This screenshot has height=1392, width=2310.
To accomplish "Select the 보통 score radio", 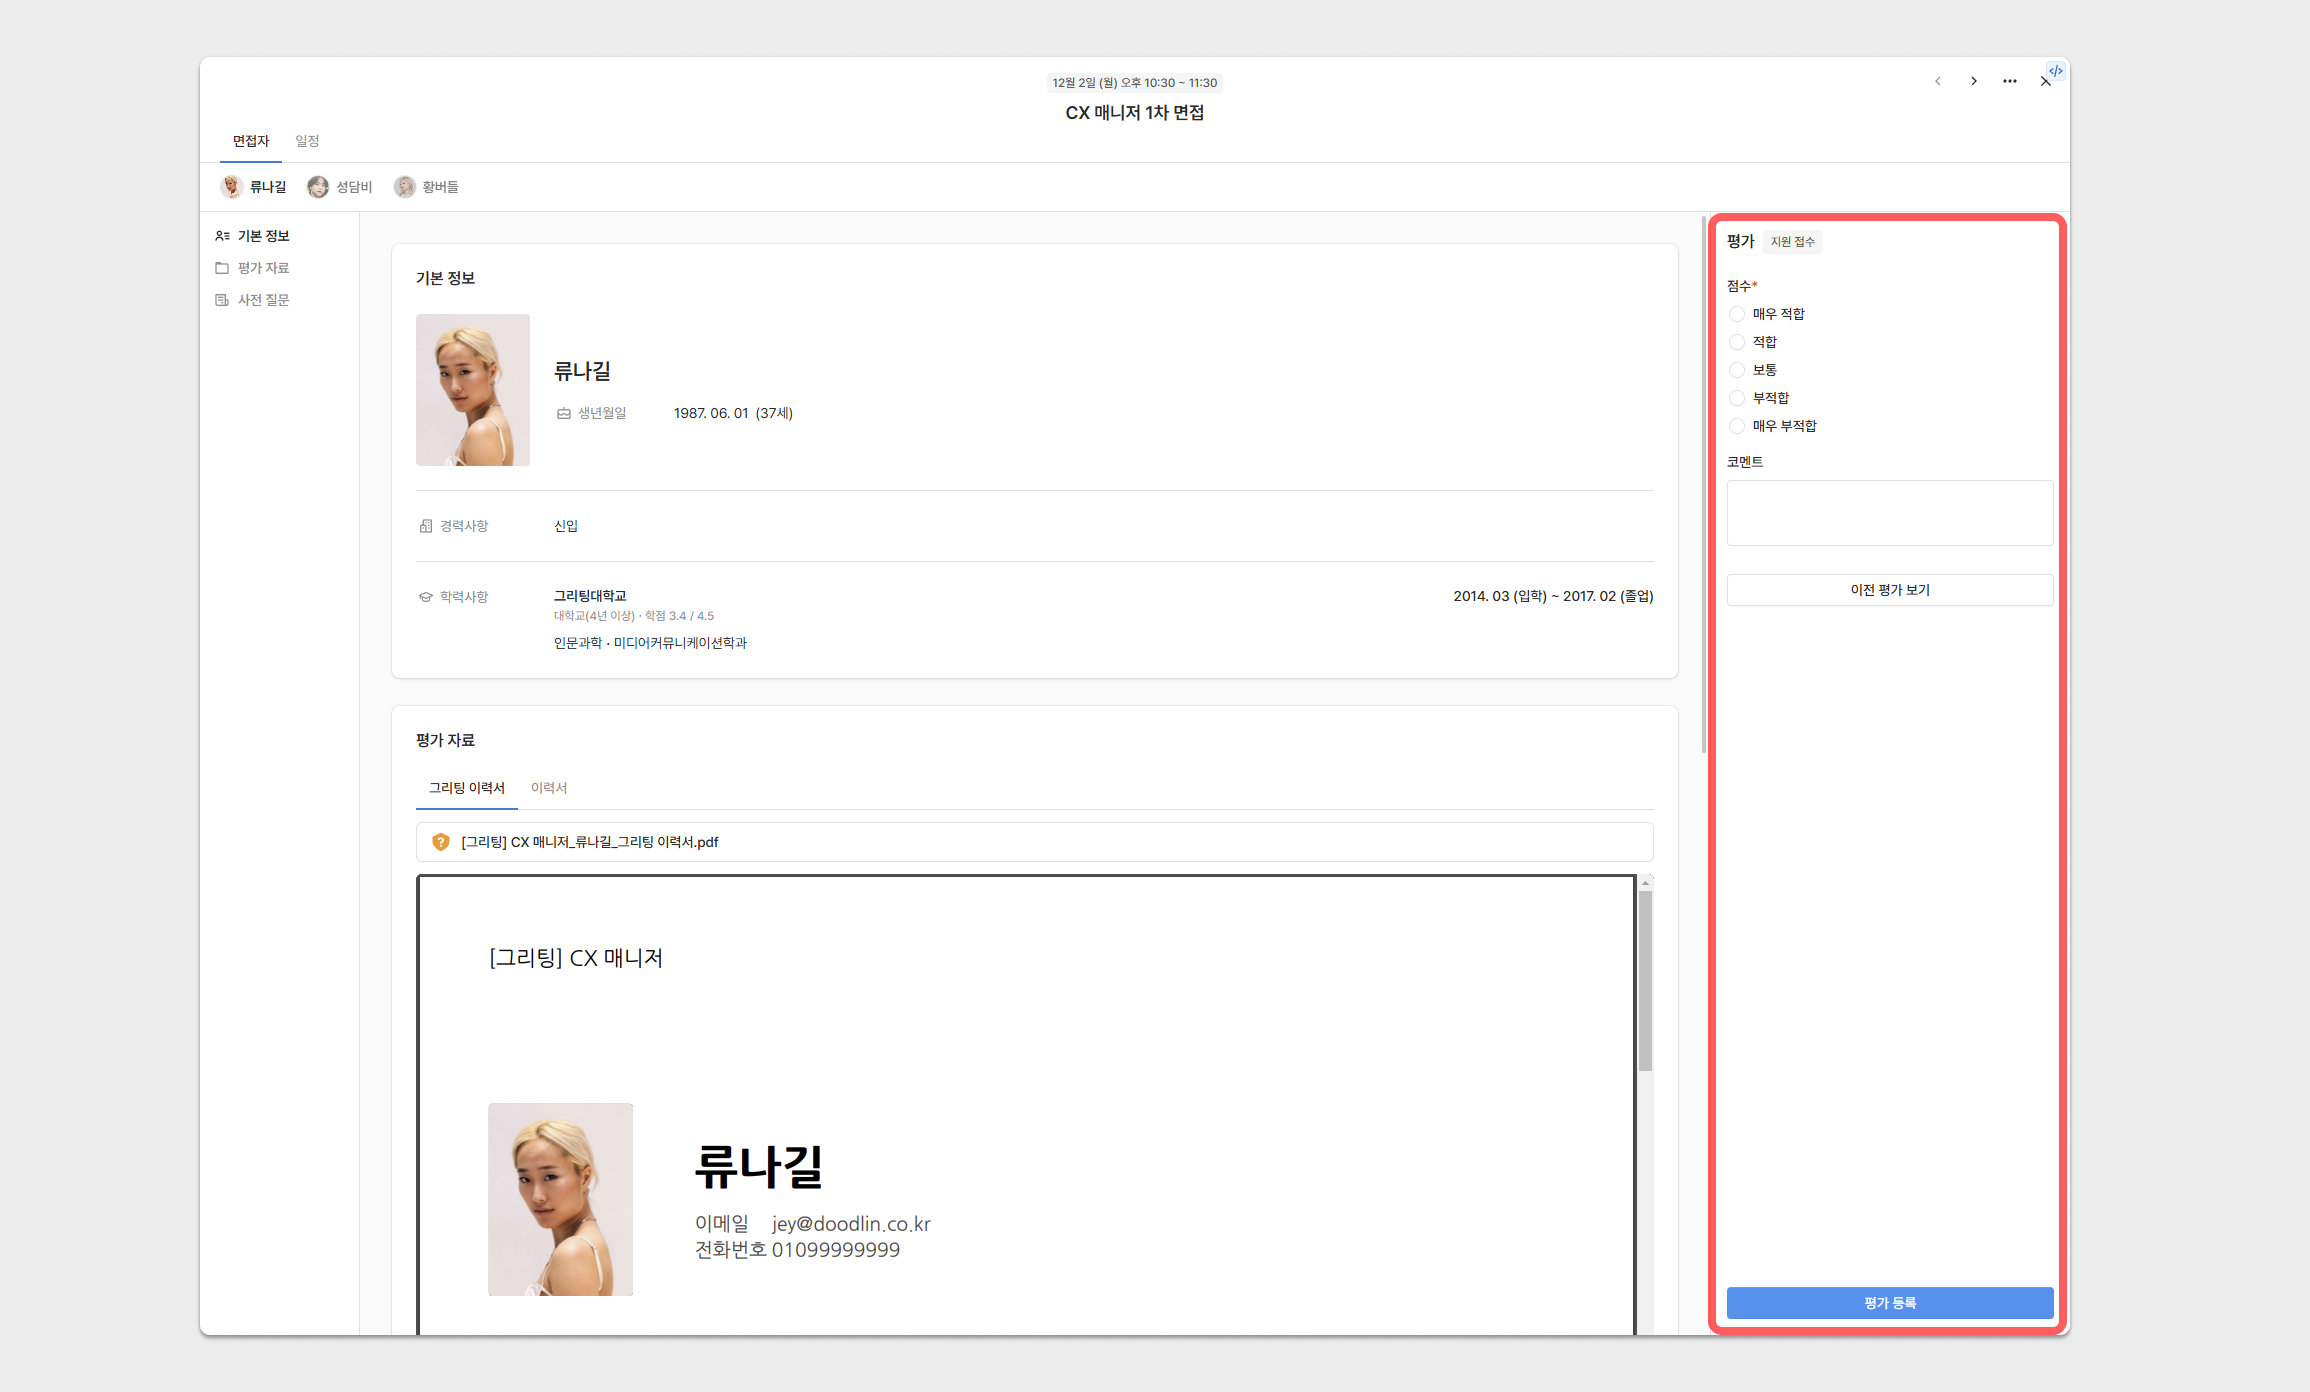I will [x=1737, y=370].
